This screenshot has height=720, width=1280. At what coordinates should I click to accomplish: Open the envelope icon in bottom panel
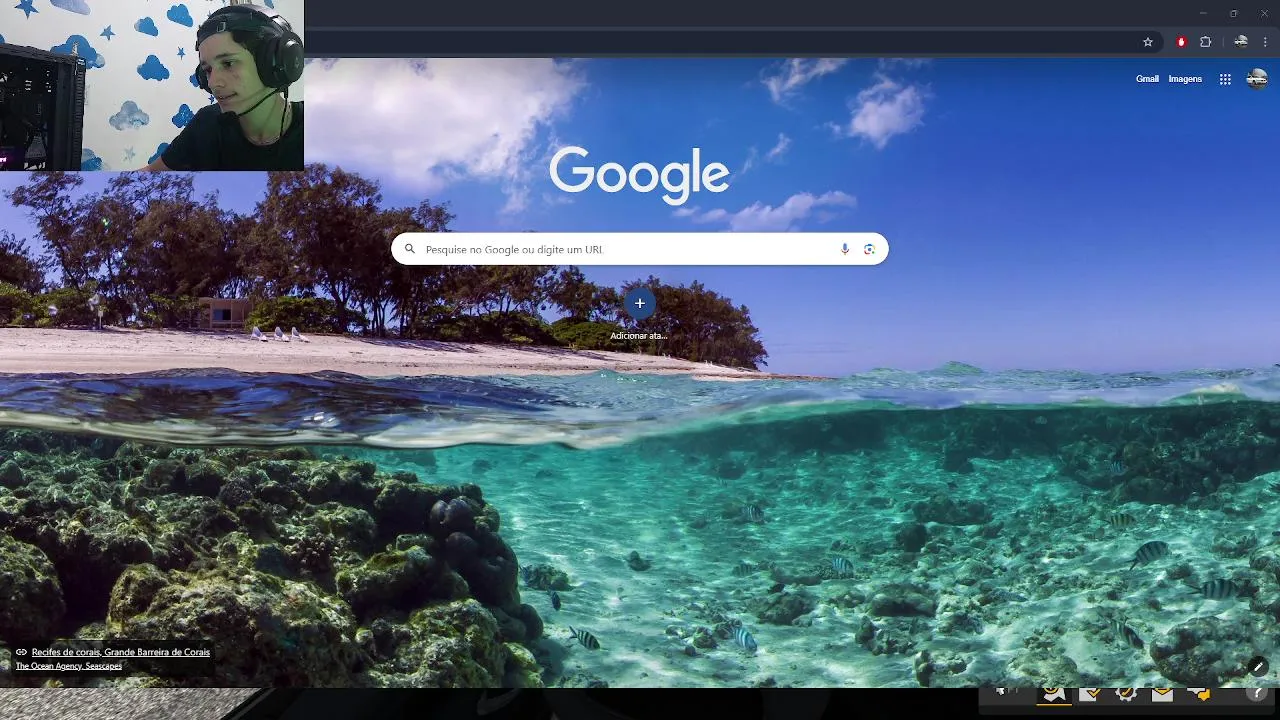point(1162,693)
